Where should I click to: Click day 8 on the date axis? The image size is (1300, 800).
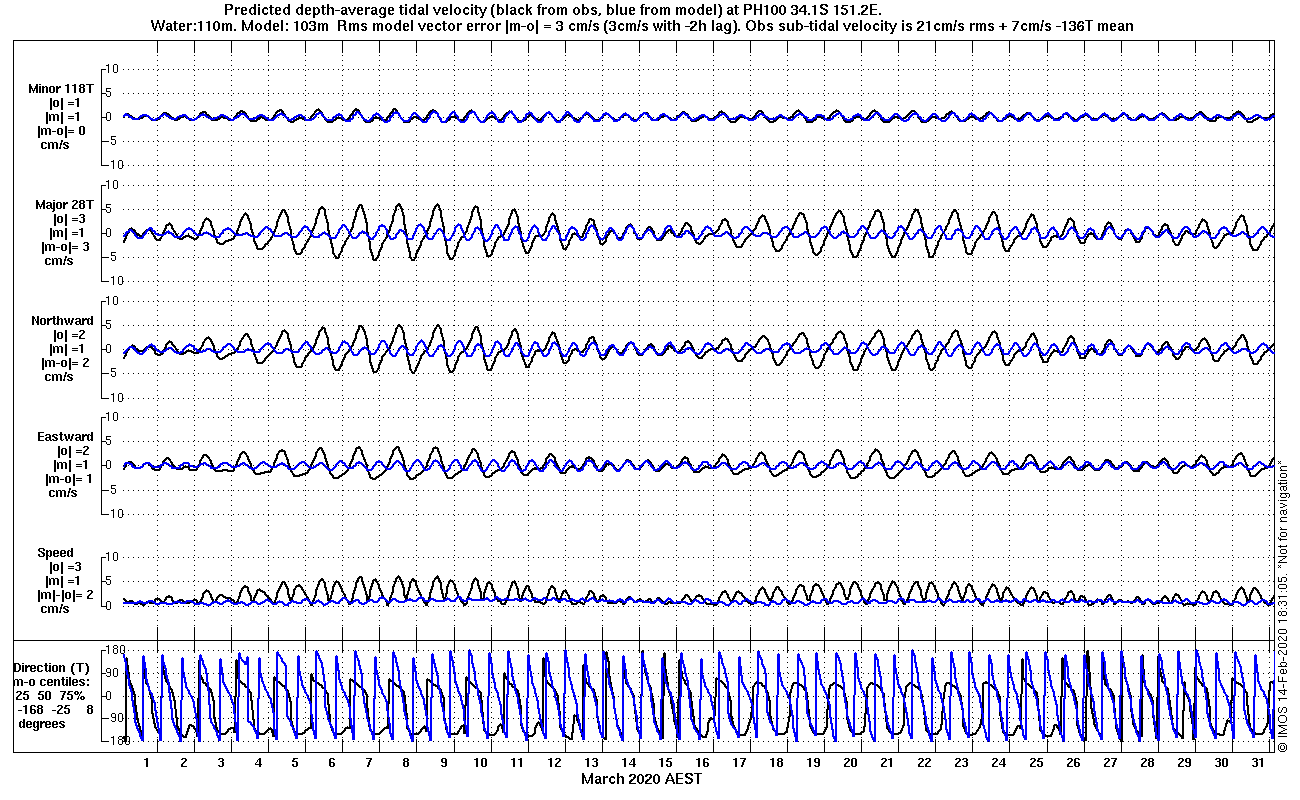(405, 762)
